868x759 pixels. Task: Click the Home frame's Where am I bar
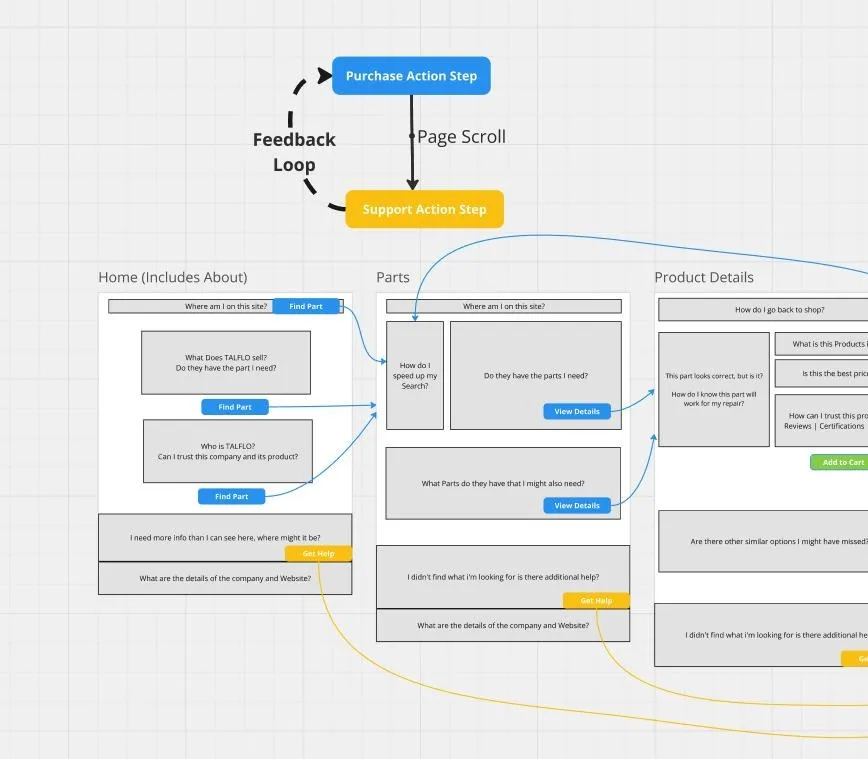(x=226, y=306)
